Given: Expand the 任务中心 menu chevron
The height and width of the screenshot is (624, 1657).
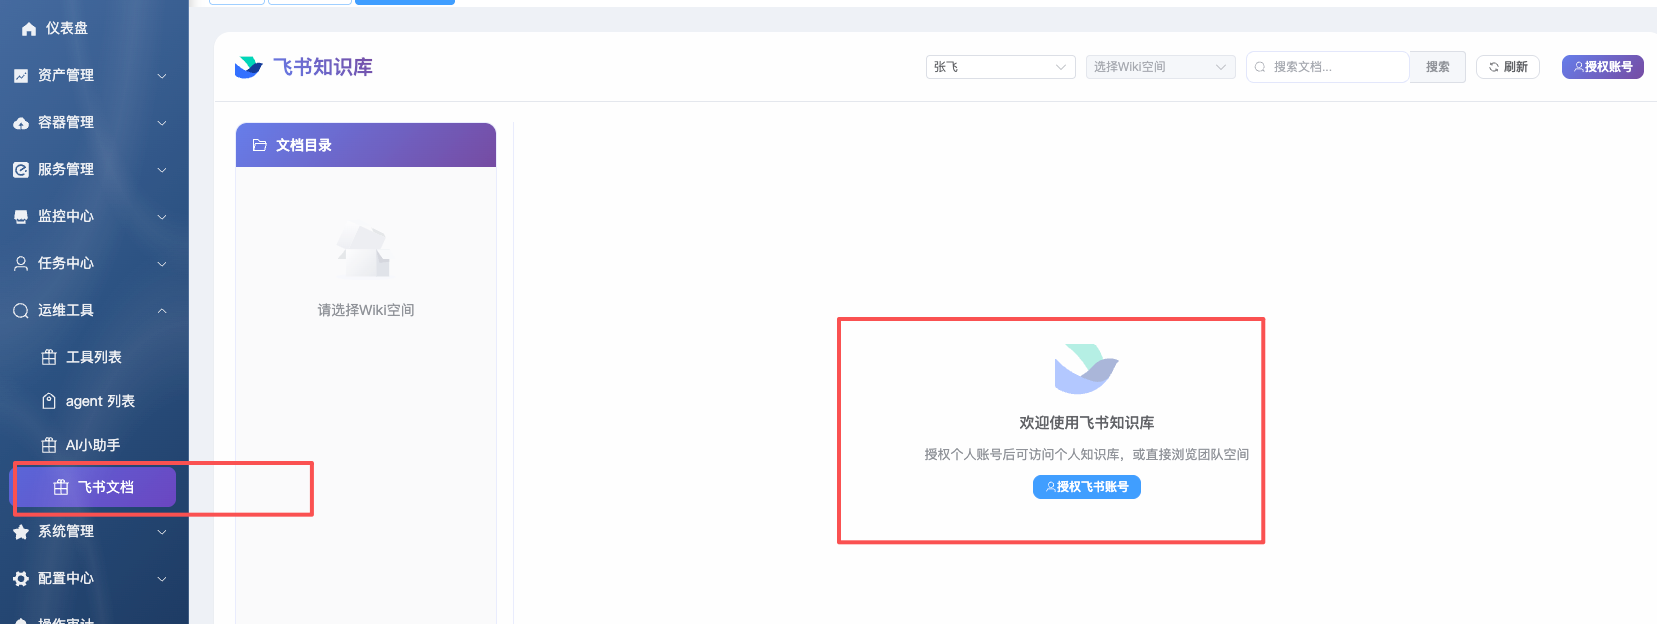Looking at the screenshot, I should pos(162,264).
